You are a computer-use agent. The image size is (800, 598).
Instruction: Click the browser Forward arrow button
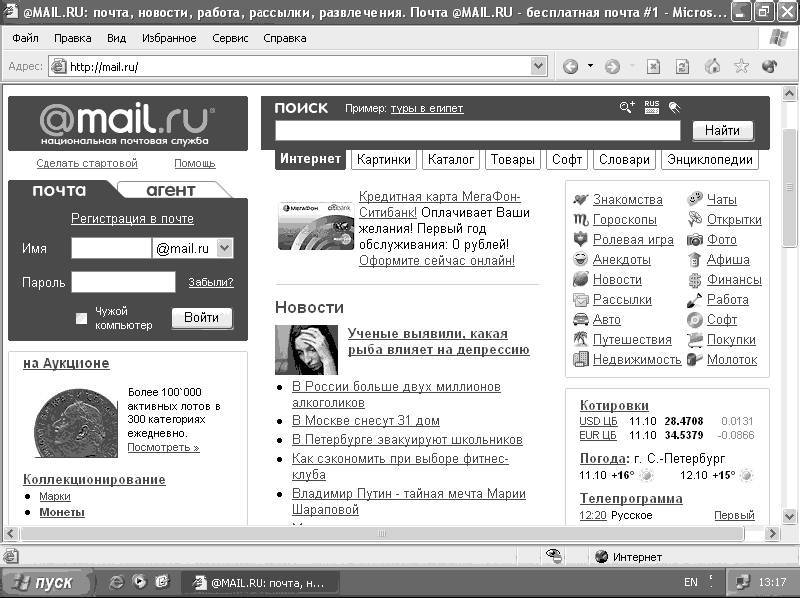tap(612, 66)
